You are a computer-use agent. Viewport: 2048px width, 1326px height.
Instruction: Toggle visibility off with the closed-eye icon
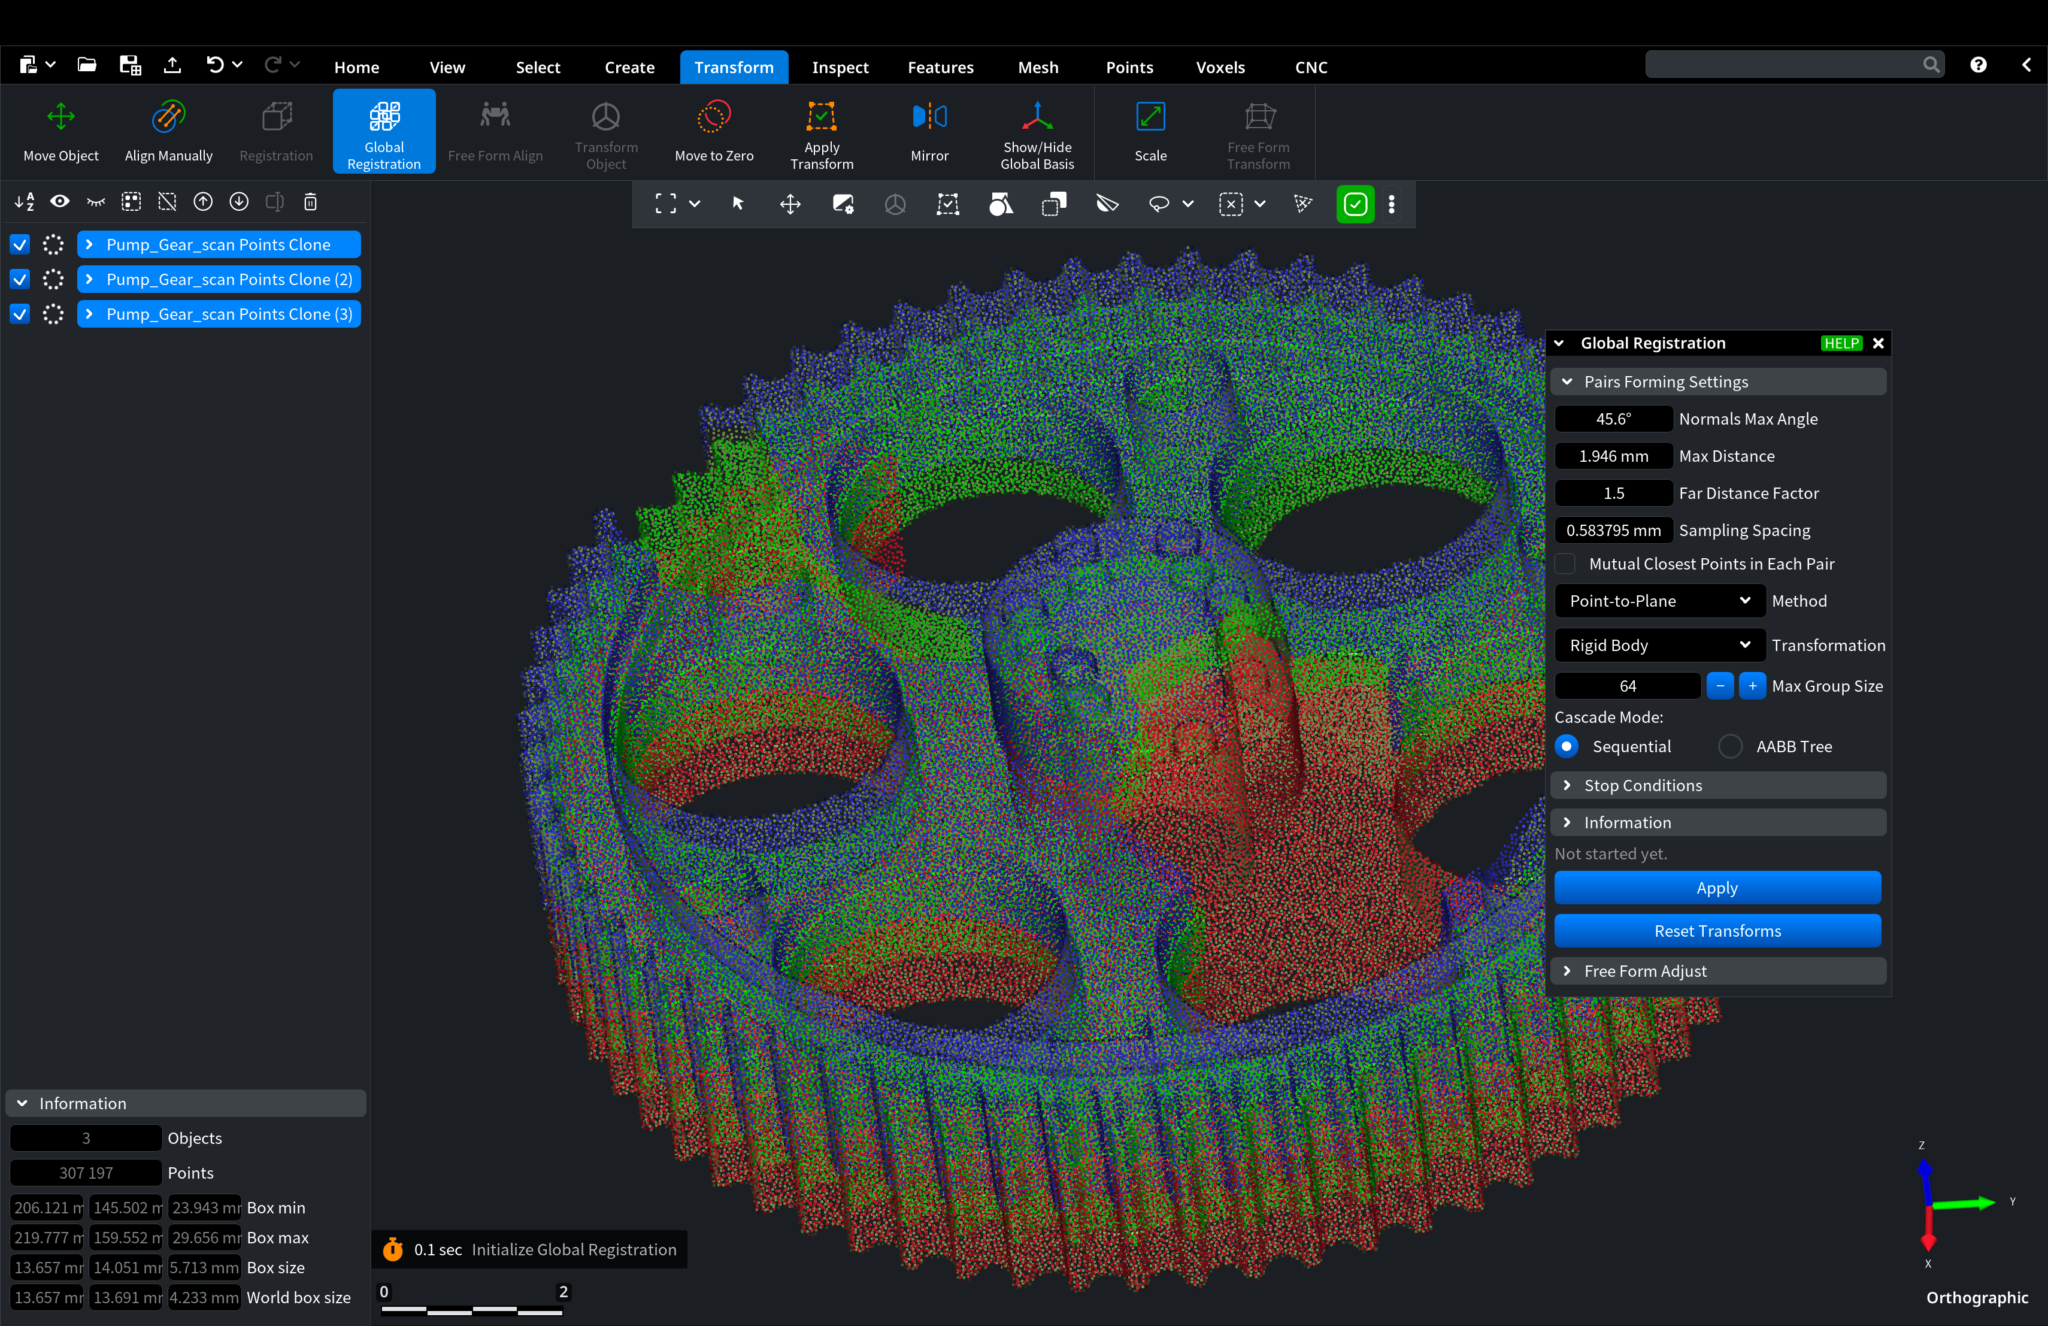tap(94, 201)
